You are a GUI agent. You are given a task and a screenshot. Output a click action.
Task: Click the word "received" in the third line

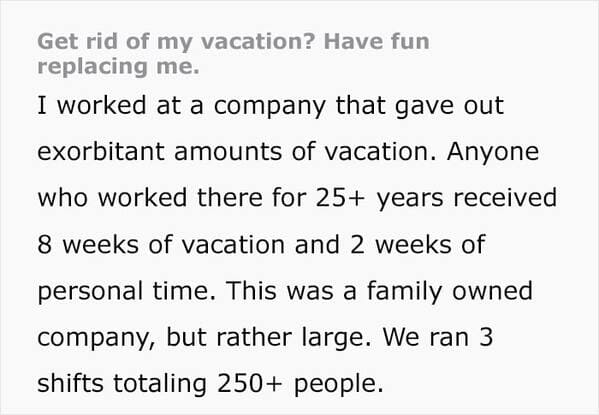(505, 198)
